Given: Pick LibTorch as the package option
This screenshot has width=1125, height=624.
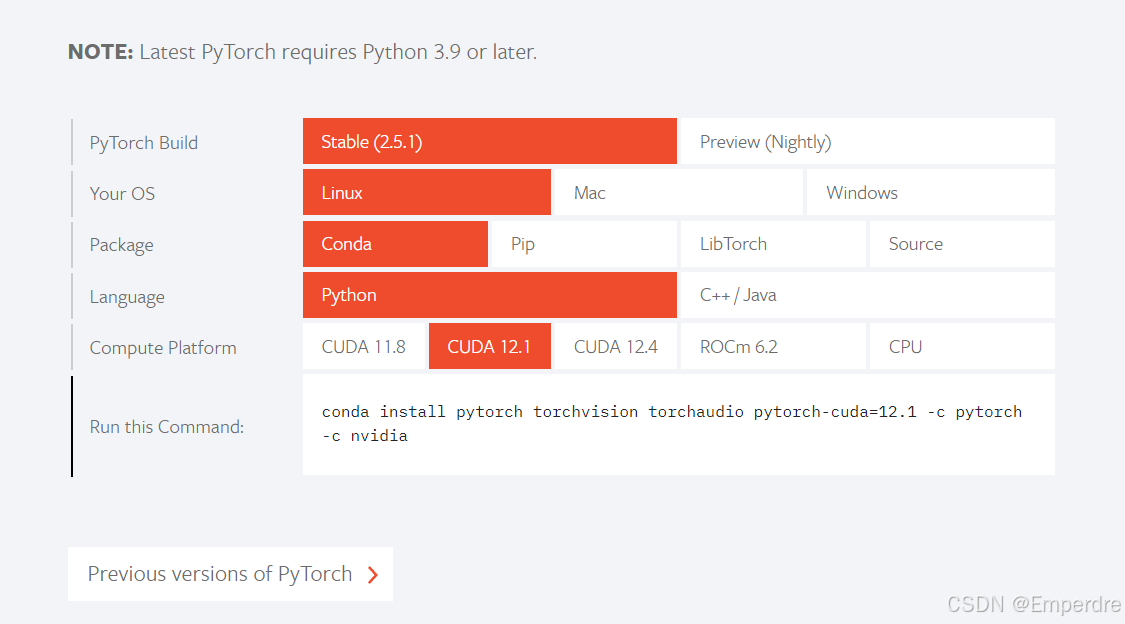Looking at the screenshot, I should tap(773, 243).
